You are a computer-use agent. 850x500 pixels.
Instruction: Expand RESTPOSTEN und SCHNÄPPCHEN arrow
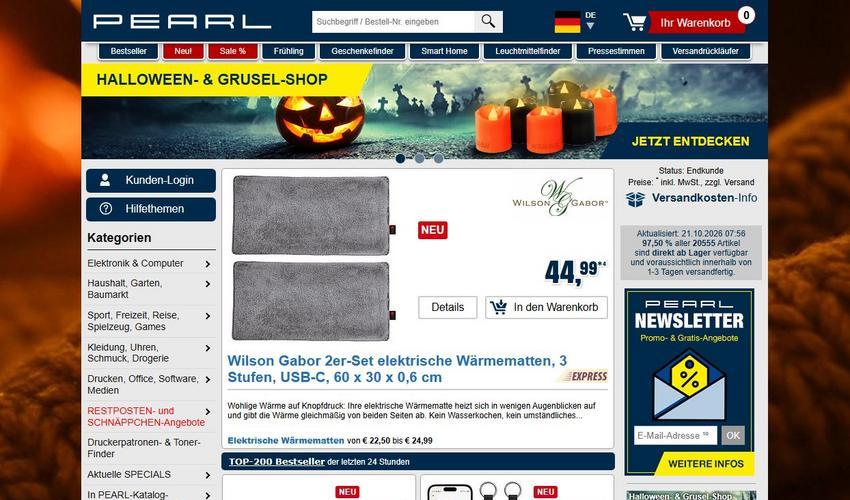(x=208, y=412)
